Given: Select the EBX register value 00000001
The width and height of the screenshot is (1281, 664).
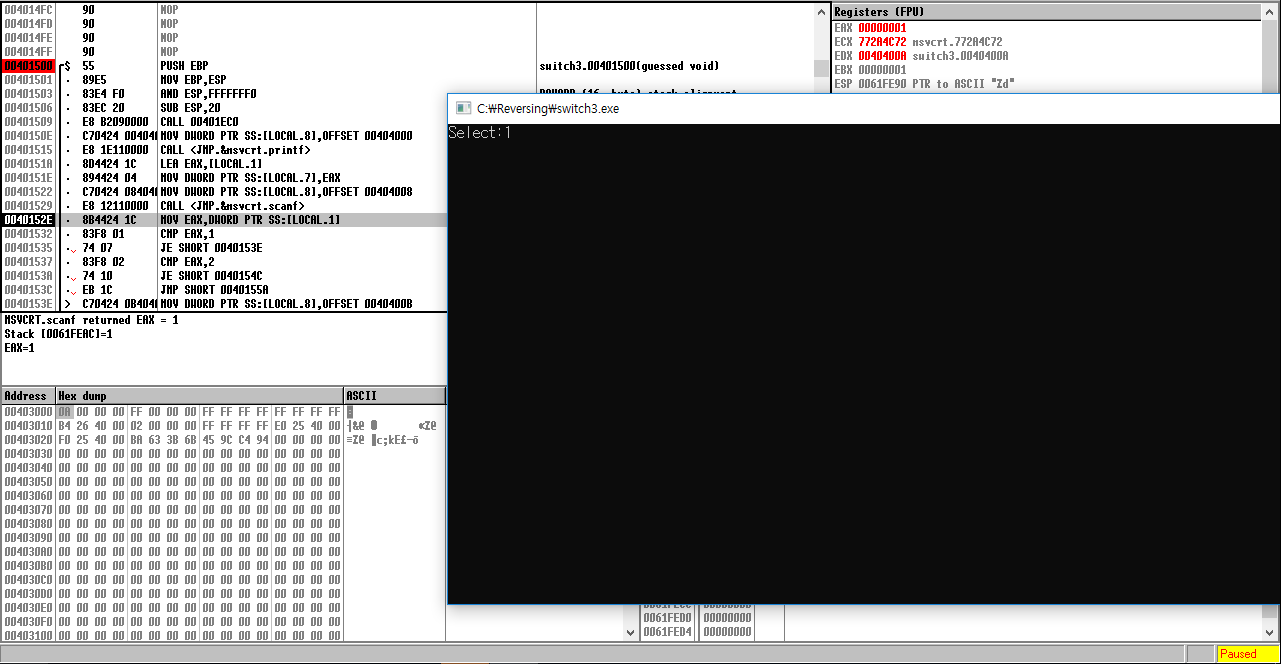Looking at the screenshot, I should click(x=882, y=70).
